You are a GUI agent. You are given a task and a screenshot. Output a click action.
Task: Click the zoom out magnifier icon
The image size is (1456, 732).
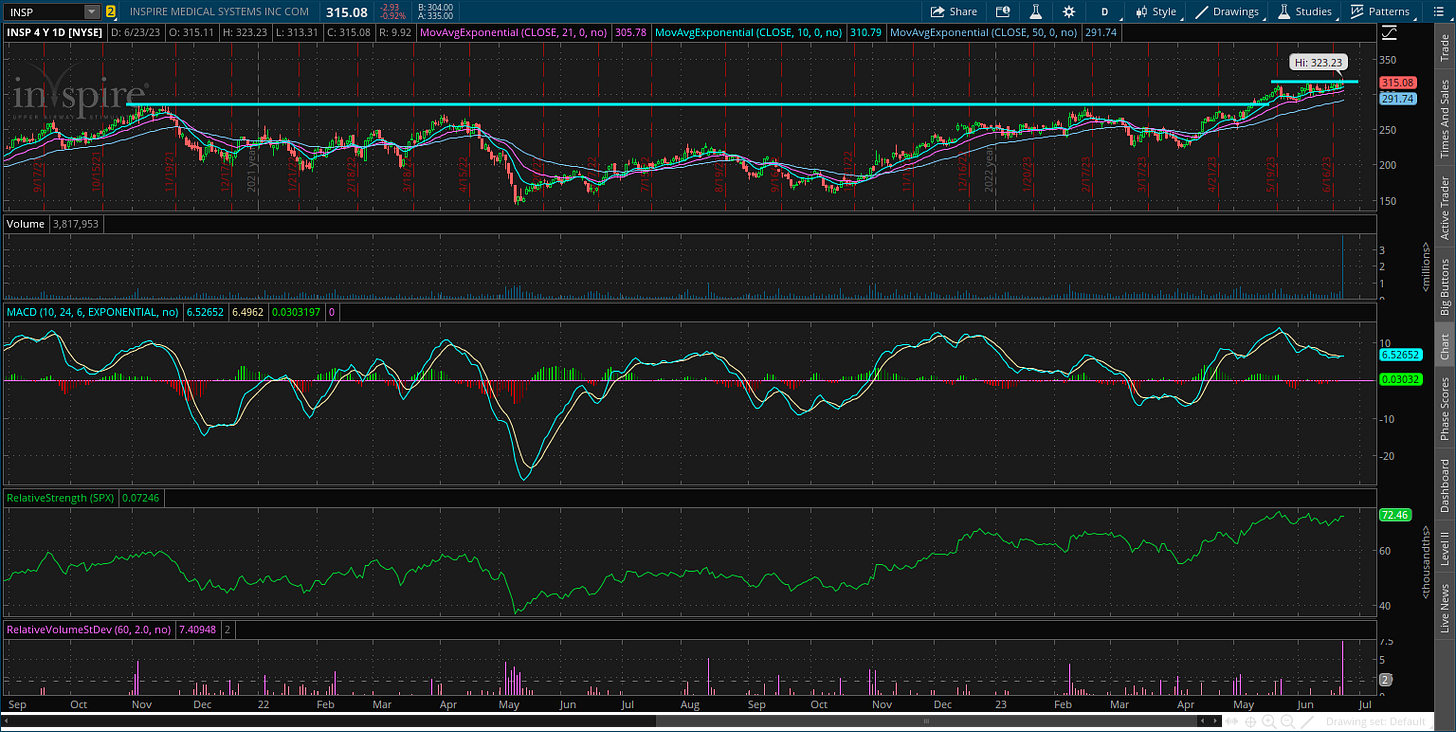coord(1286,721)
